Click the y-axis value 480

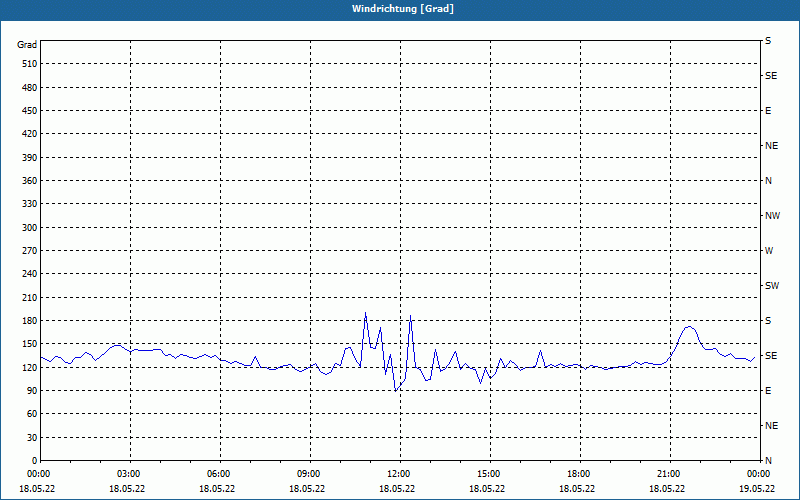pos(30,88)
